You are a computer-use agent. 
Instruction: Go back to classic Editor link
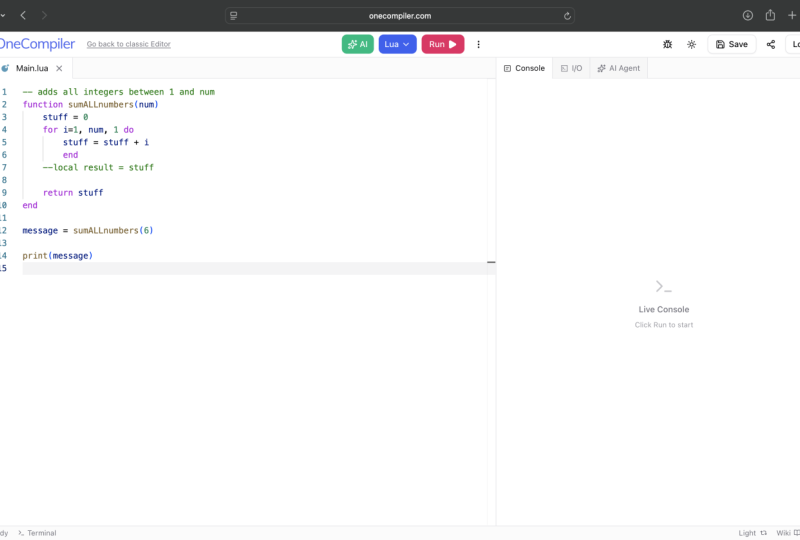click(x=129, y=44)
